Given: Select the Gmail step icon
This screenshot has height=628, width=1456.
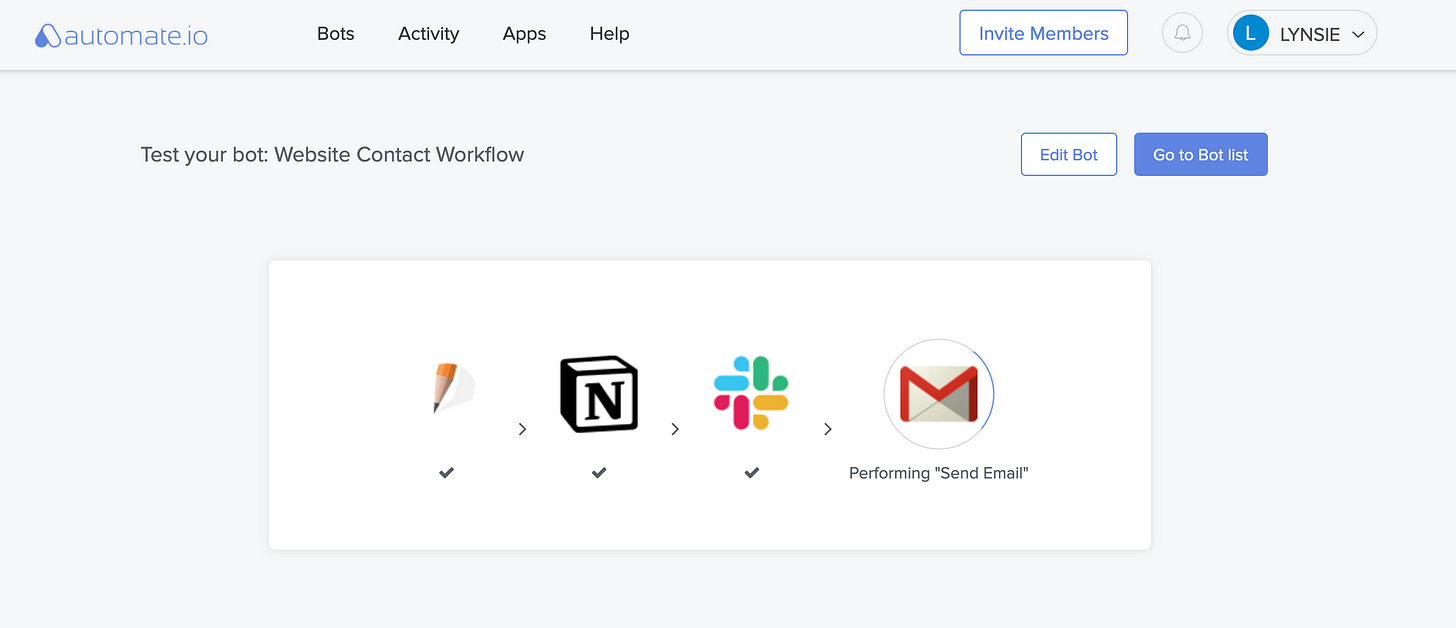Looking at the screenshot, I should tap(938, 393).
